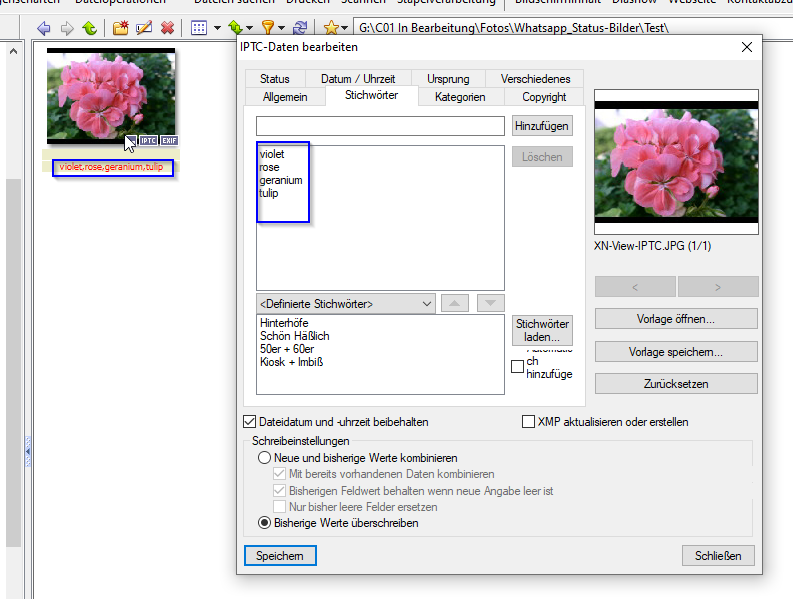
Task: Go up one folder level with the green arrow
Action: [90, 28]
